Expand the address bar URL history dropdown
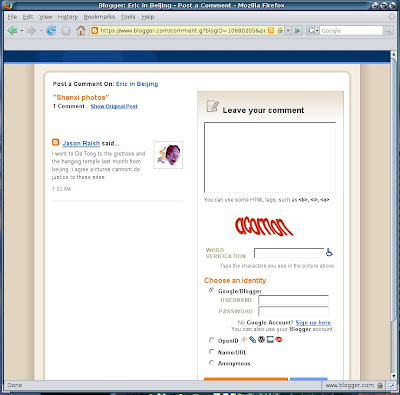This screenshot has width=400, height=395. point(288,31)
